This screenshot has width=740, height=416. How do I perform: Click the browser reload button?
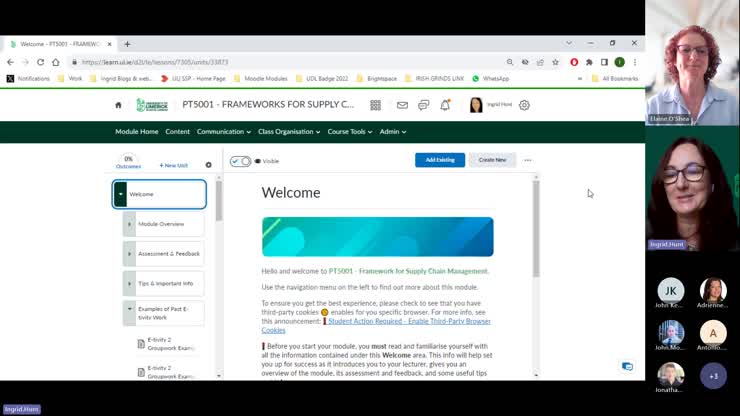(x=40, y=62)
